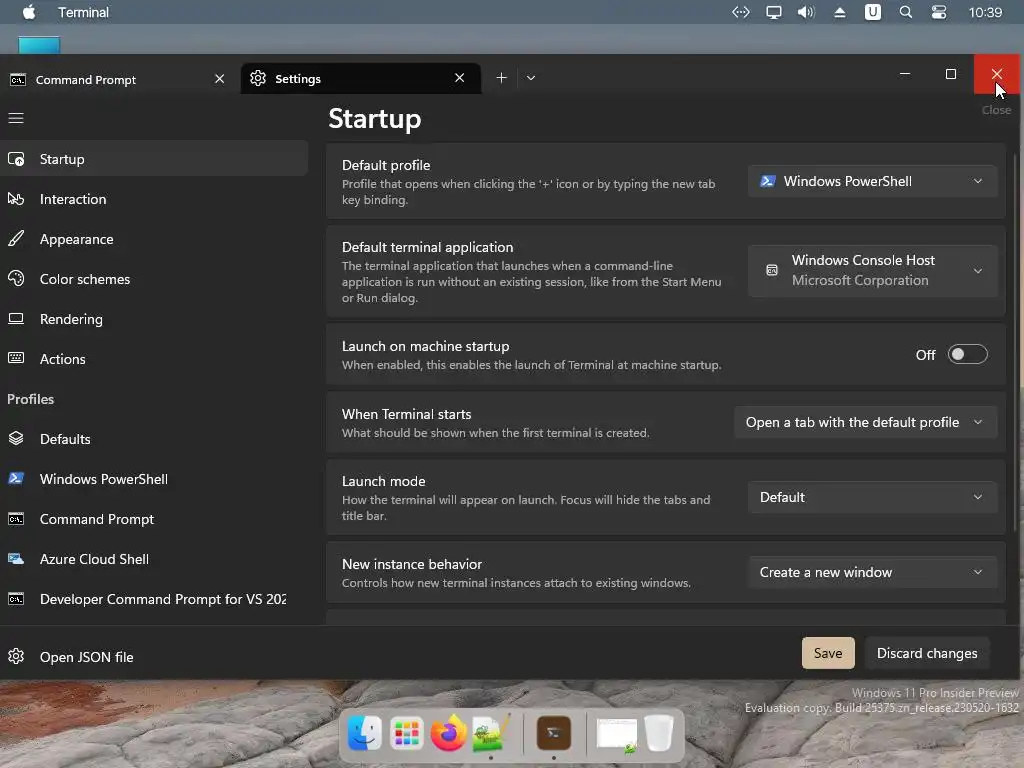This screenshot has height=768, width=1024.
Task: Open When Terminal starts dropdown
Action: (x=865, y=422)
